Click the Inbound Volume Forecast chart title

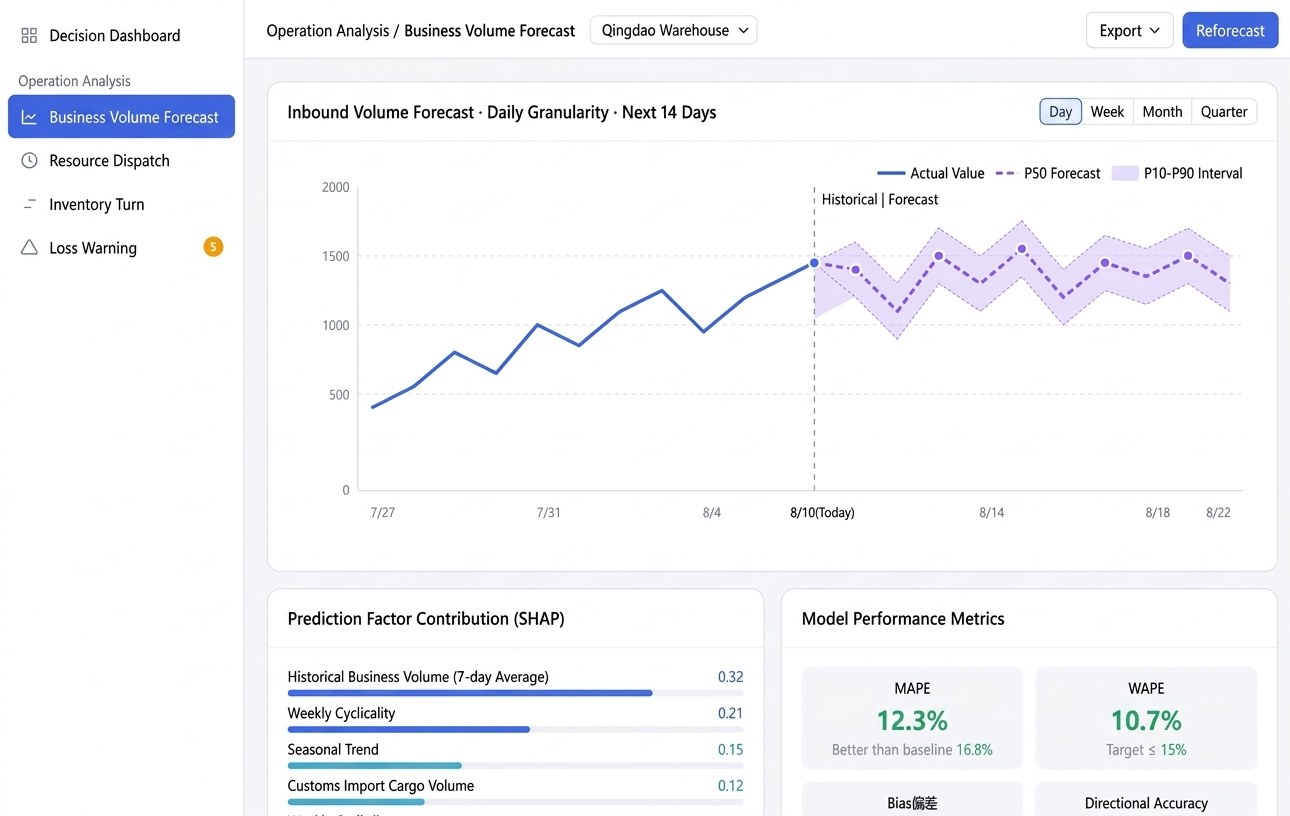pyautogui.click(x=502, y=113)
